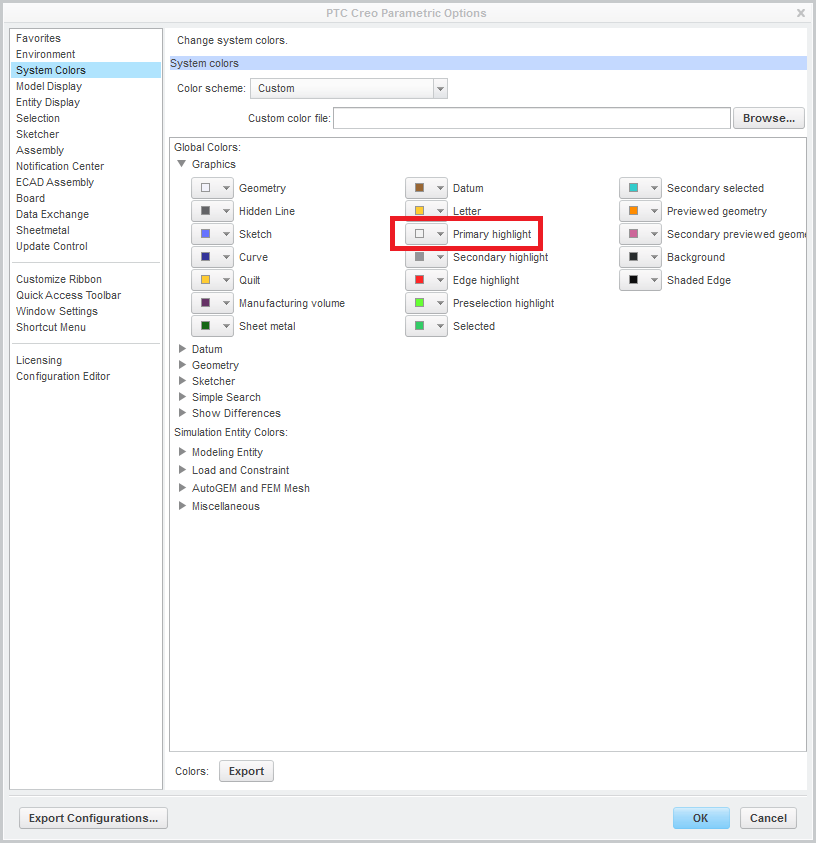Expand the Load and Constraint section

(182, 470)
